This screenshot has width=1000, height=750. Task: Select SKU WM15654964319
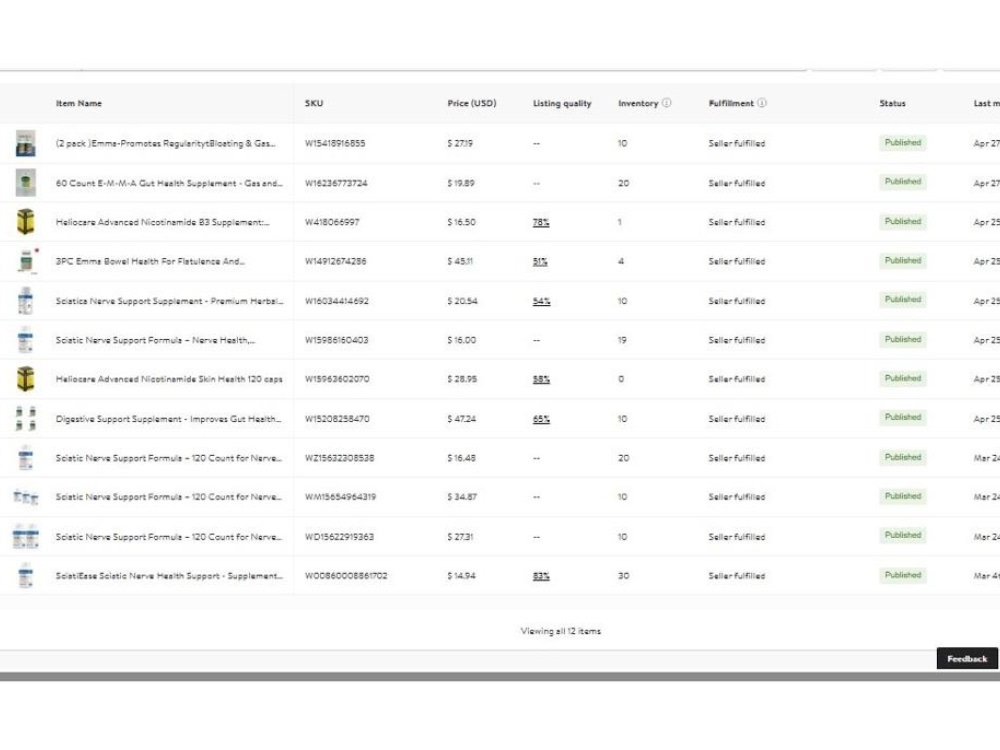click(x=340, y=497)
